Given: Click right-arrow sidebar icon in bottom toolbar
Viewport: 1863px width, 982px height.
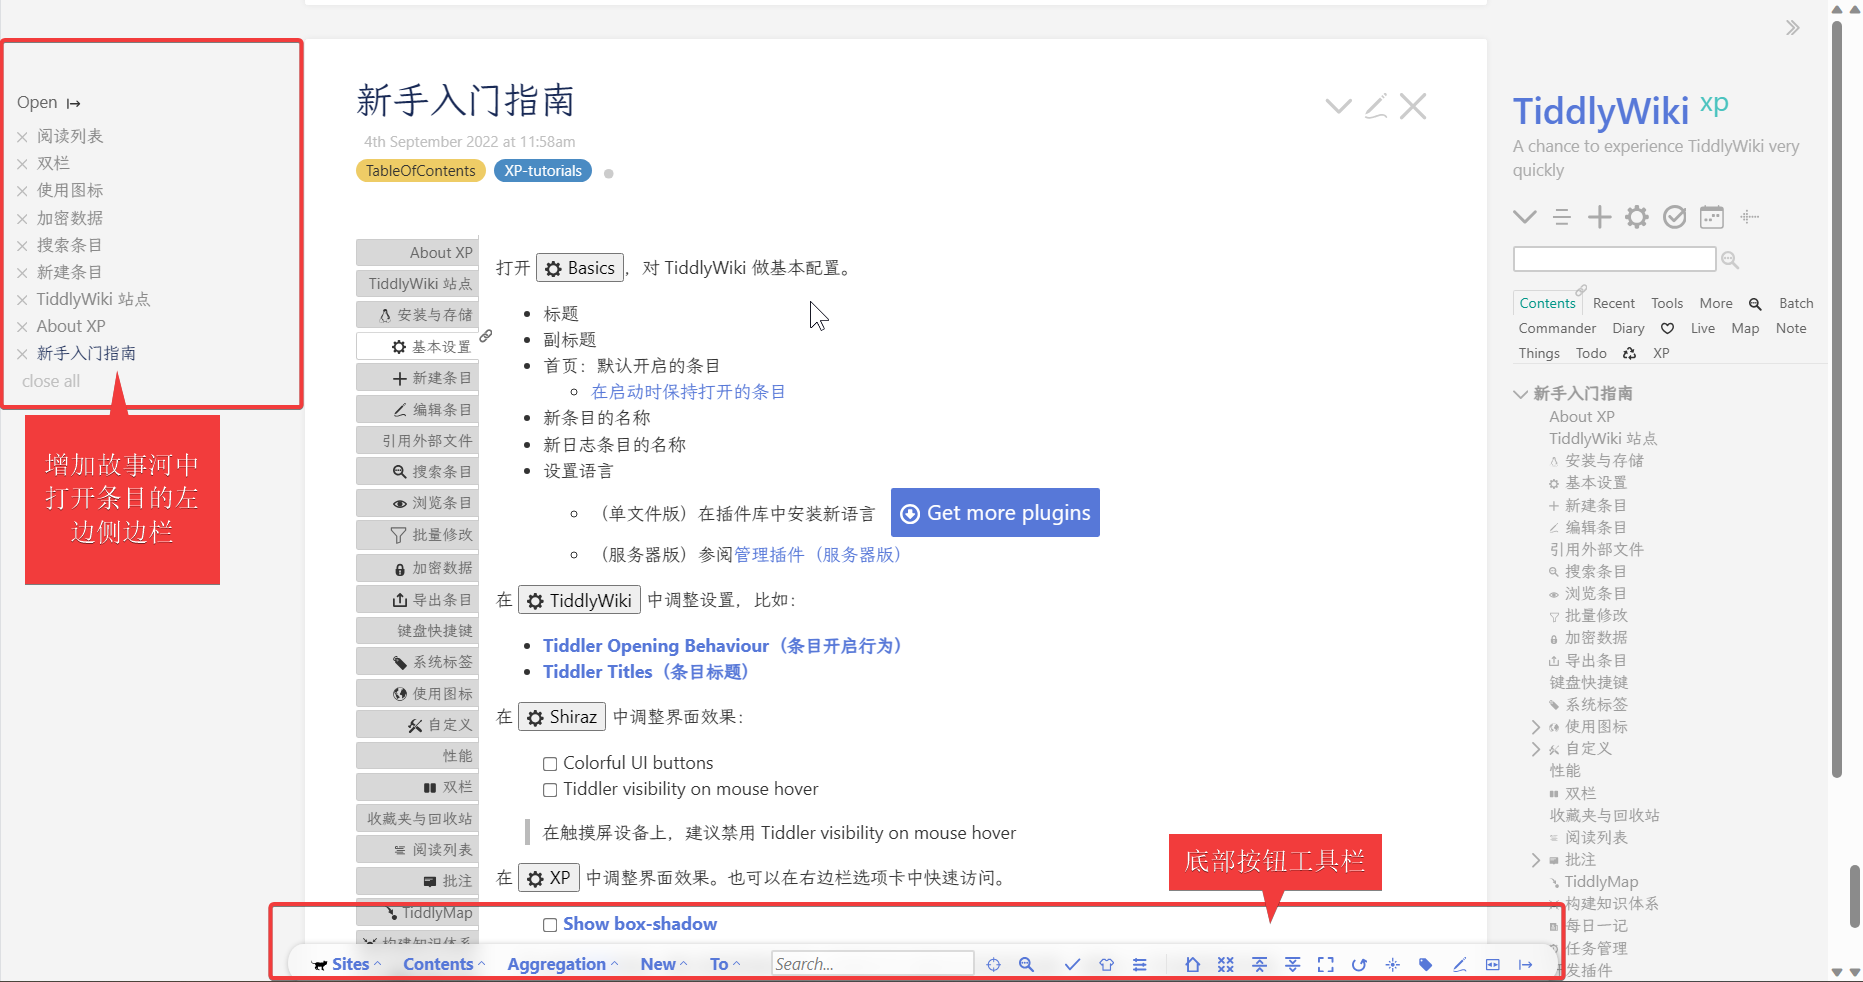Looking at the screenshot, I should (x=1525, y=964).
